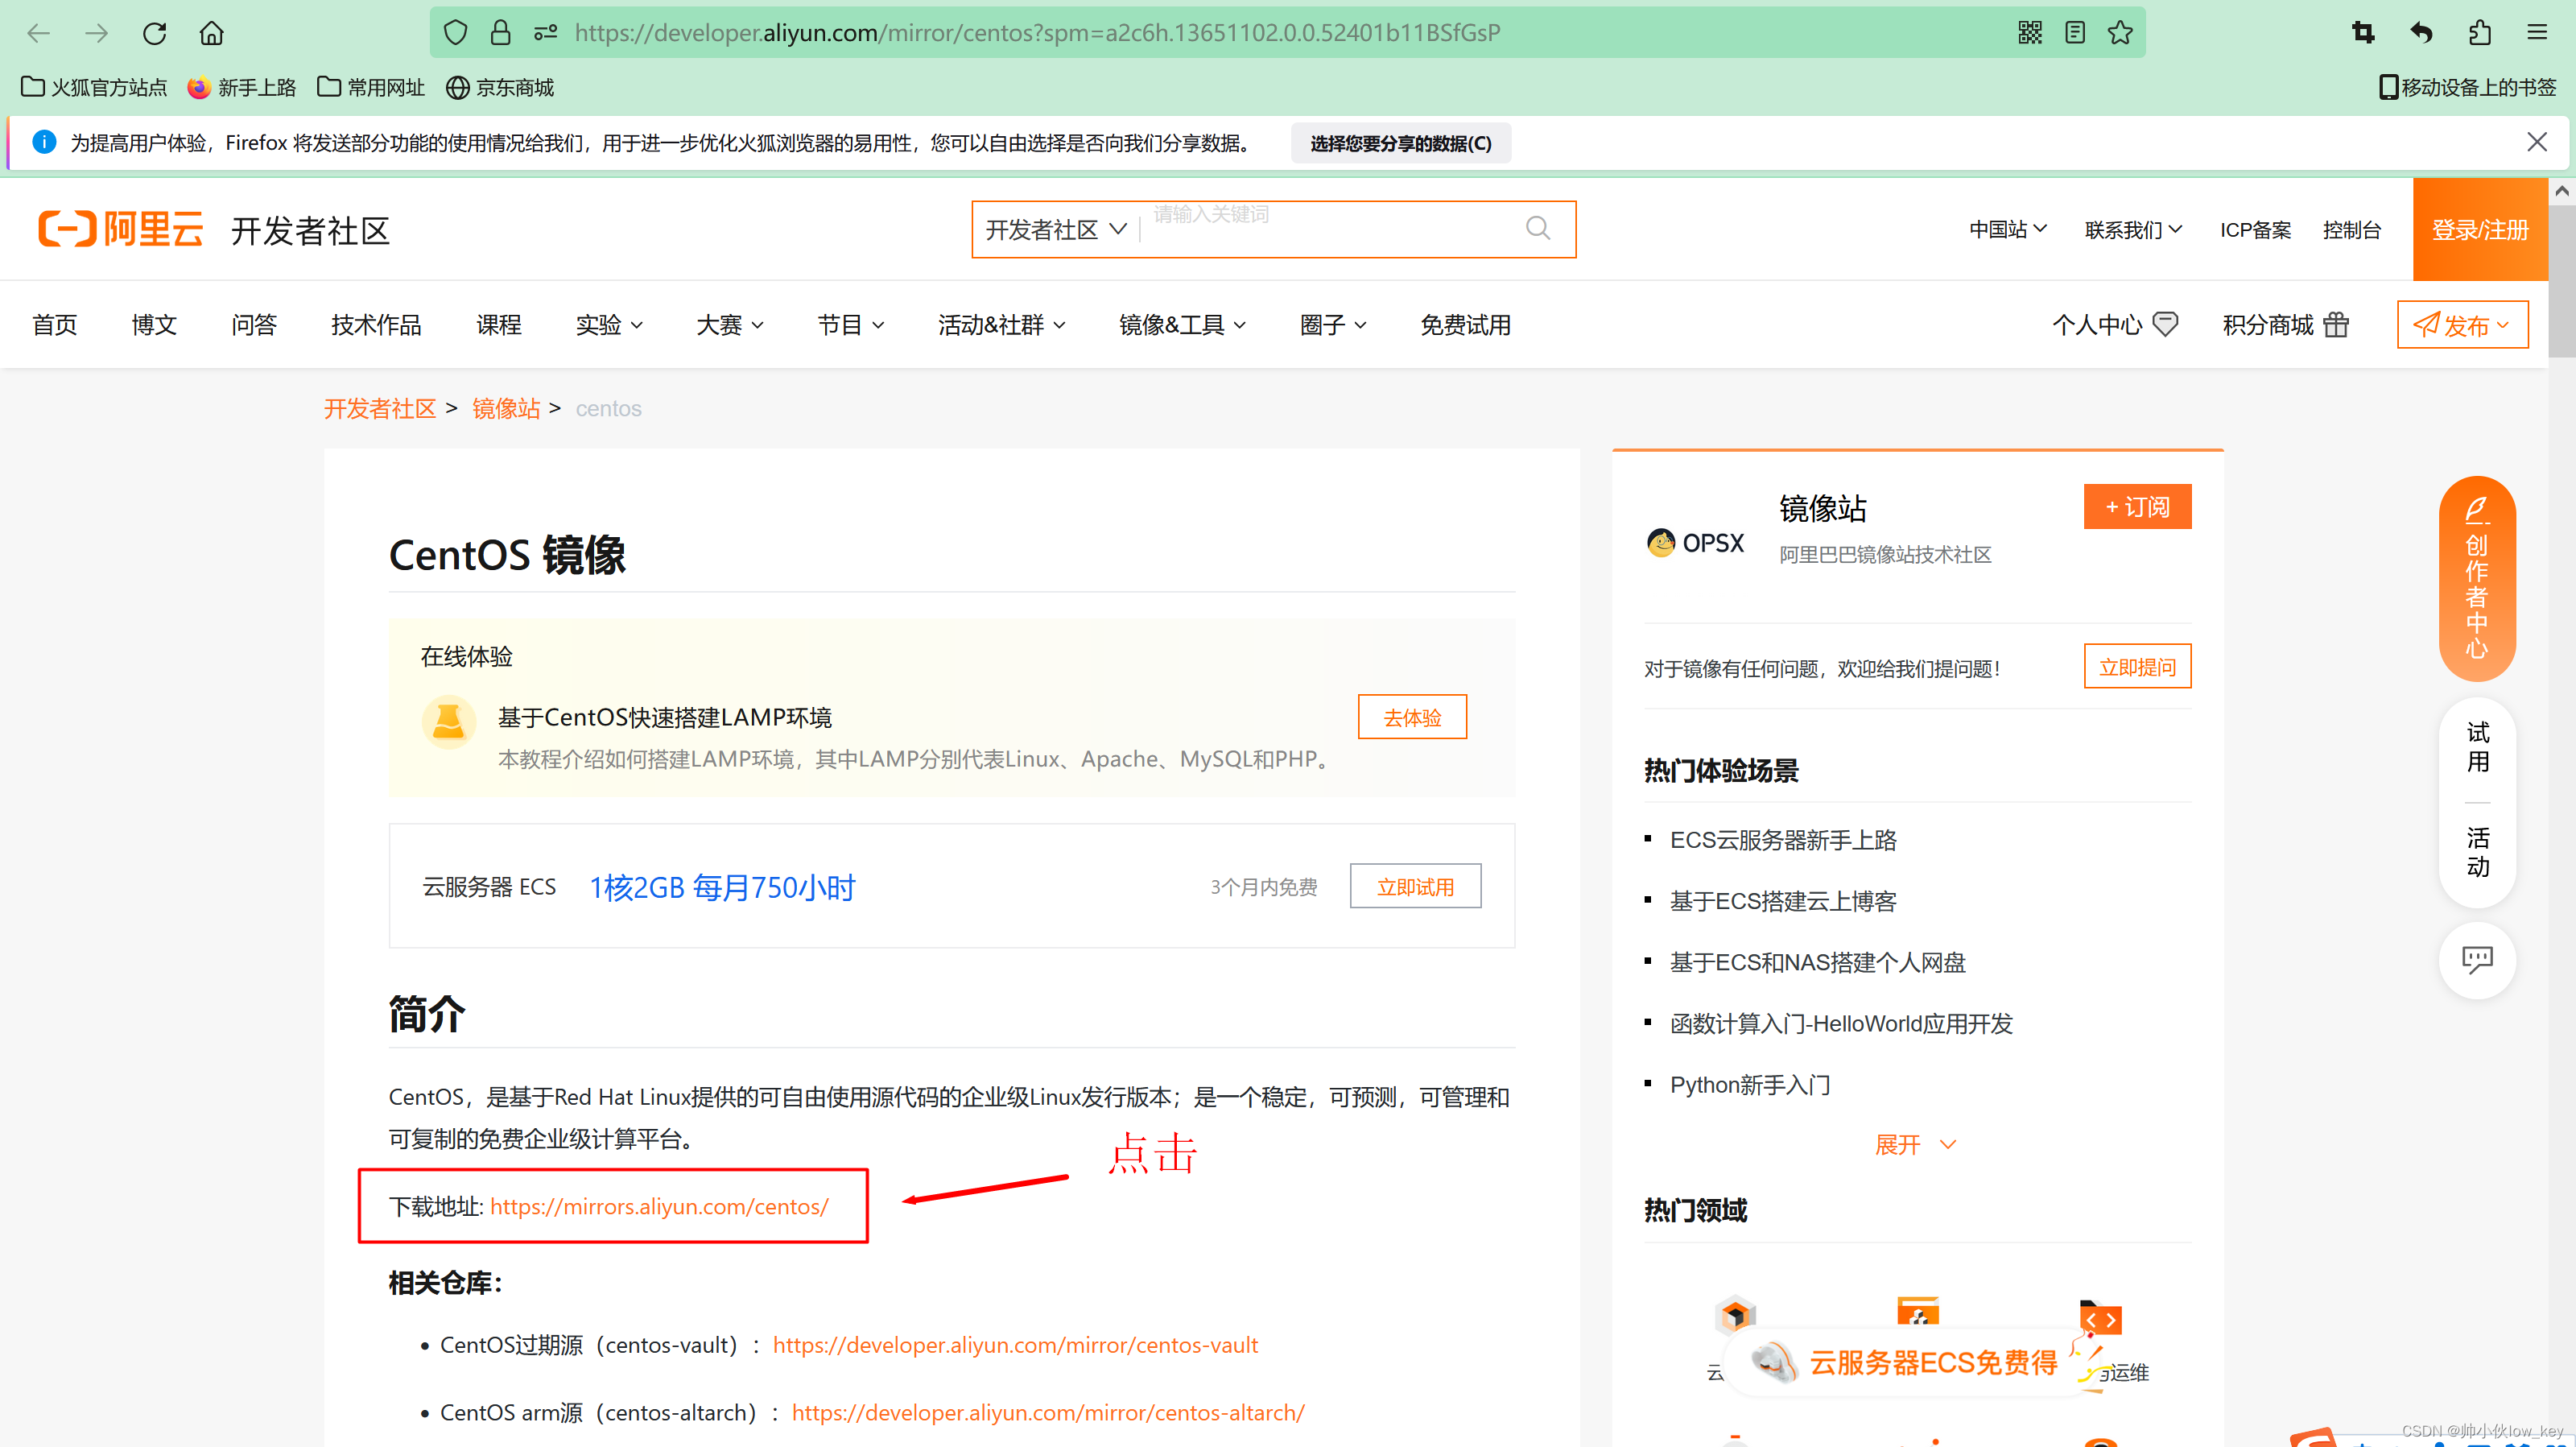
Task: Open ECS云服务器新手上路 scenario link
Action: click(x=1783, y=840)
